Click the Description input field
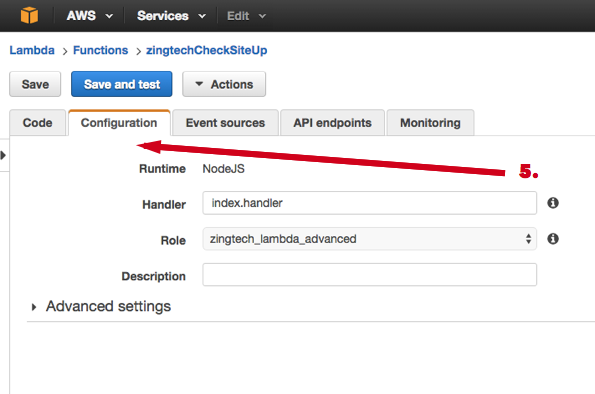595x394 pixels. click(370, 274)
